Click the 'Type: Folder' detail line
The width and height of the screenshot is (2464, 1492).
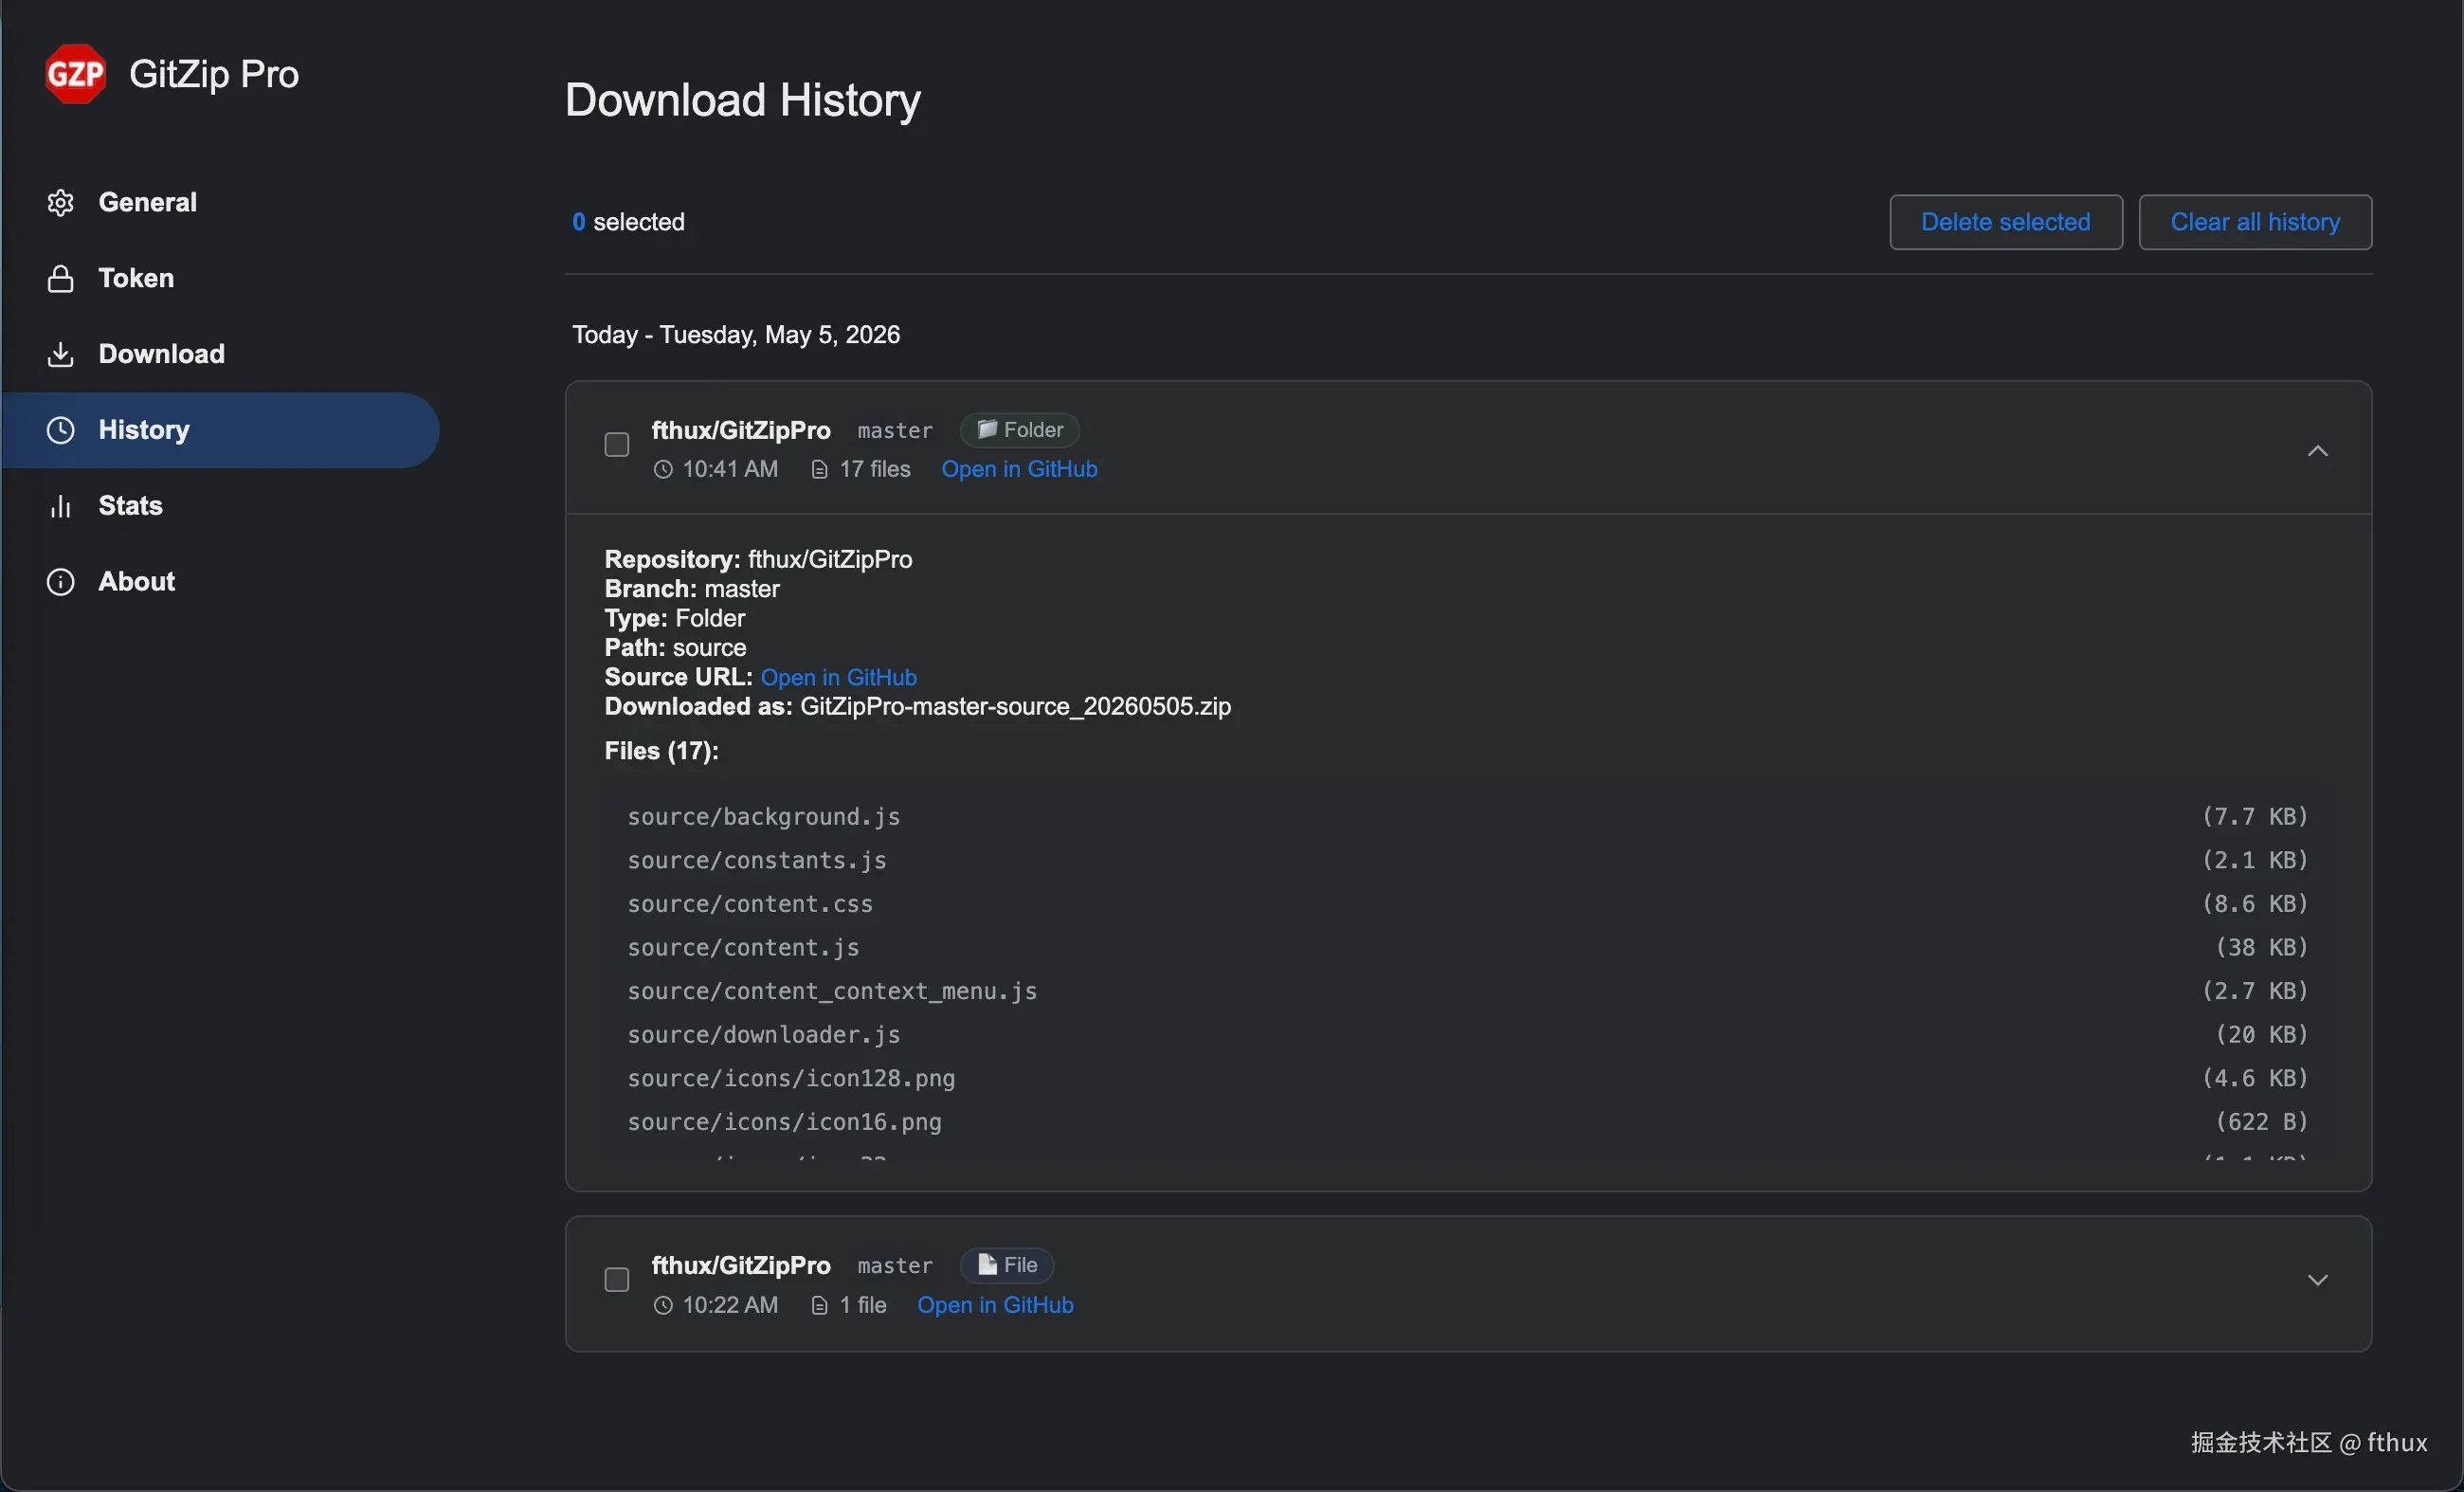[x=675, y=619]
